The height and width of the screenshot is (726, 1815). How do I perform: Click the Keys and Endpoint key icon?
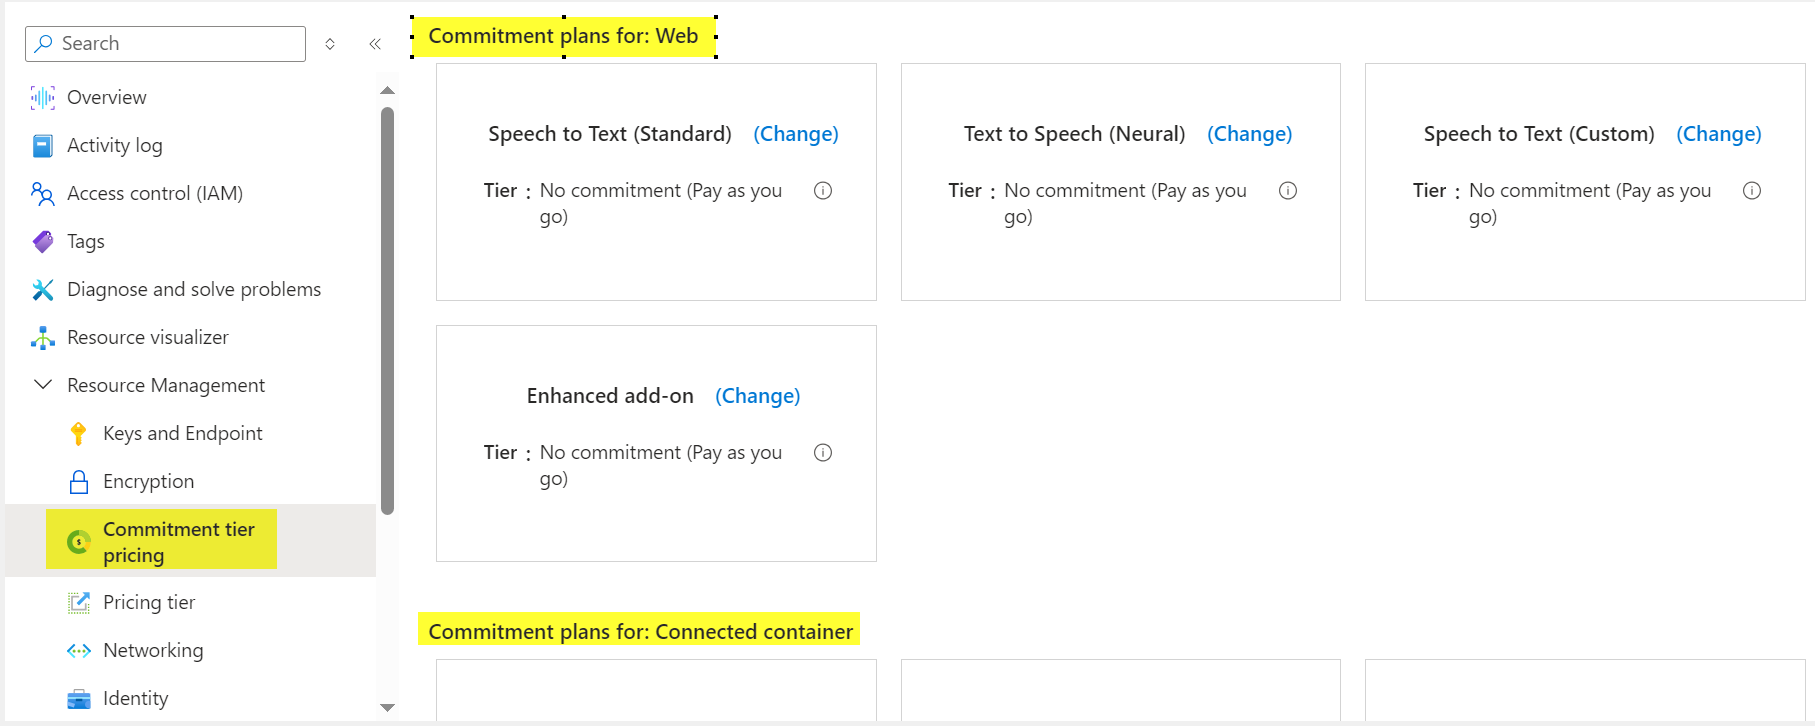[x=78, y=433]
